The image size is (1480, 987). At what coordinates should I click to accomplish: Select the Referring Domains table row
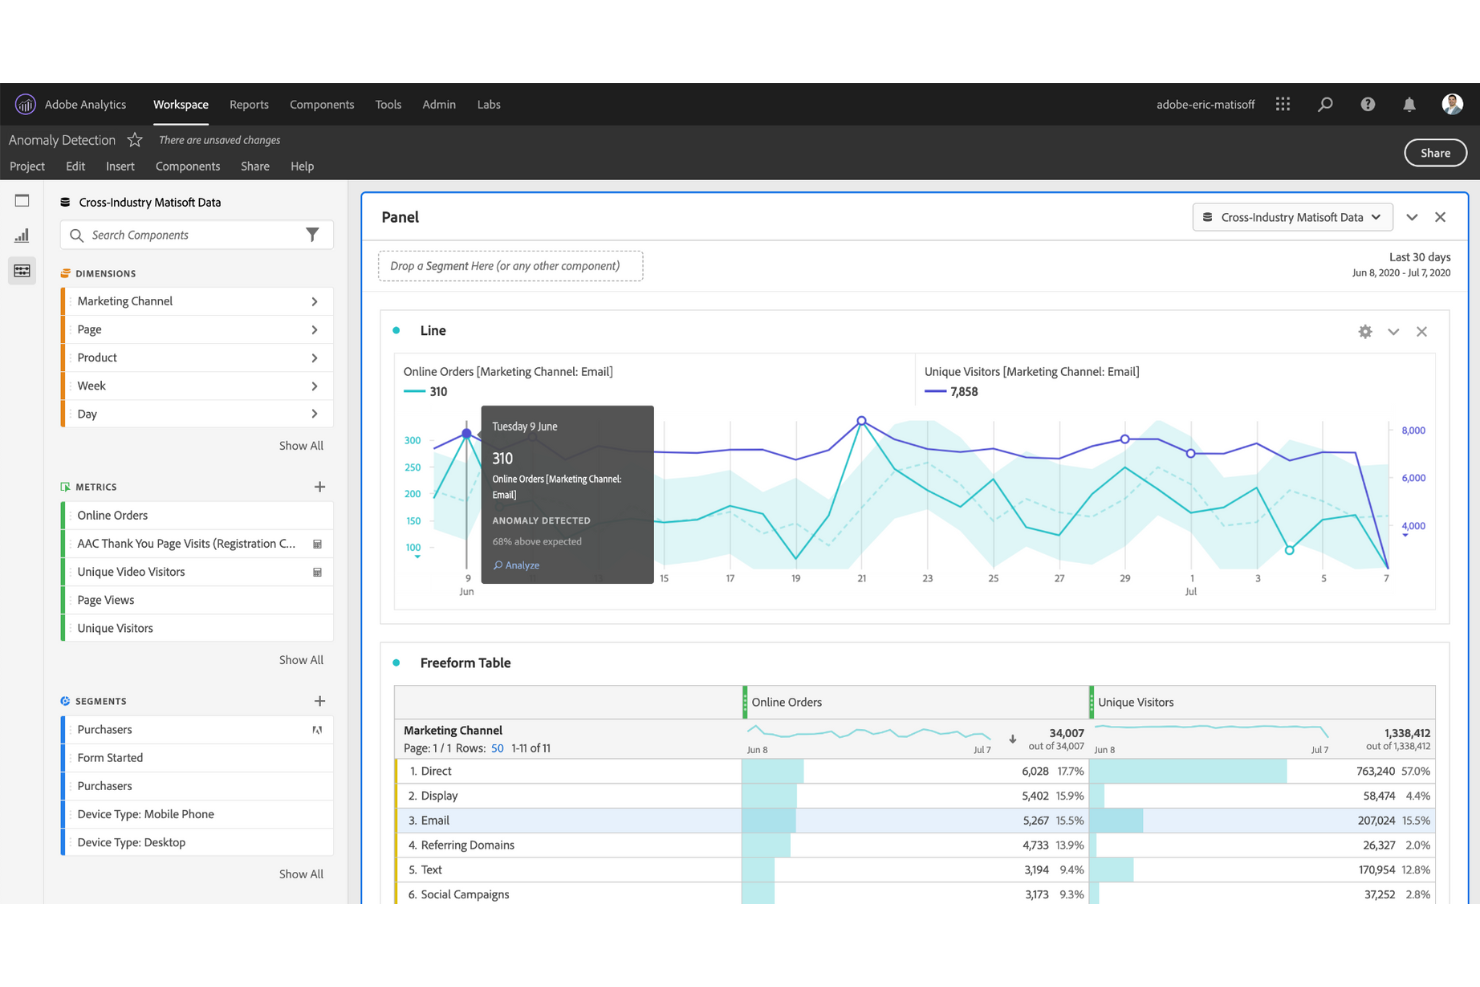coord(915,845)
